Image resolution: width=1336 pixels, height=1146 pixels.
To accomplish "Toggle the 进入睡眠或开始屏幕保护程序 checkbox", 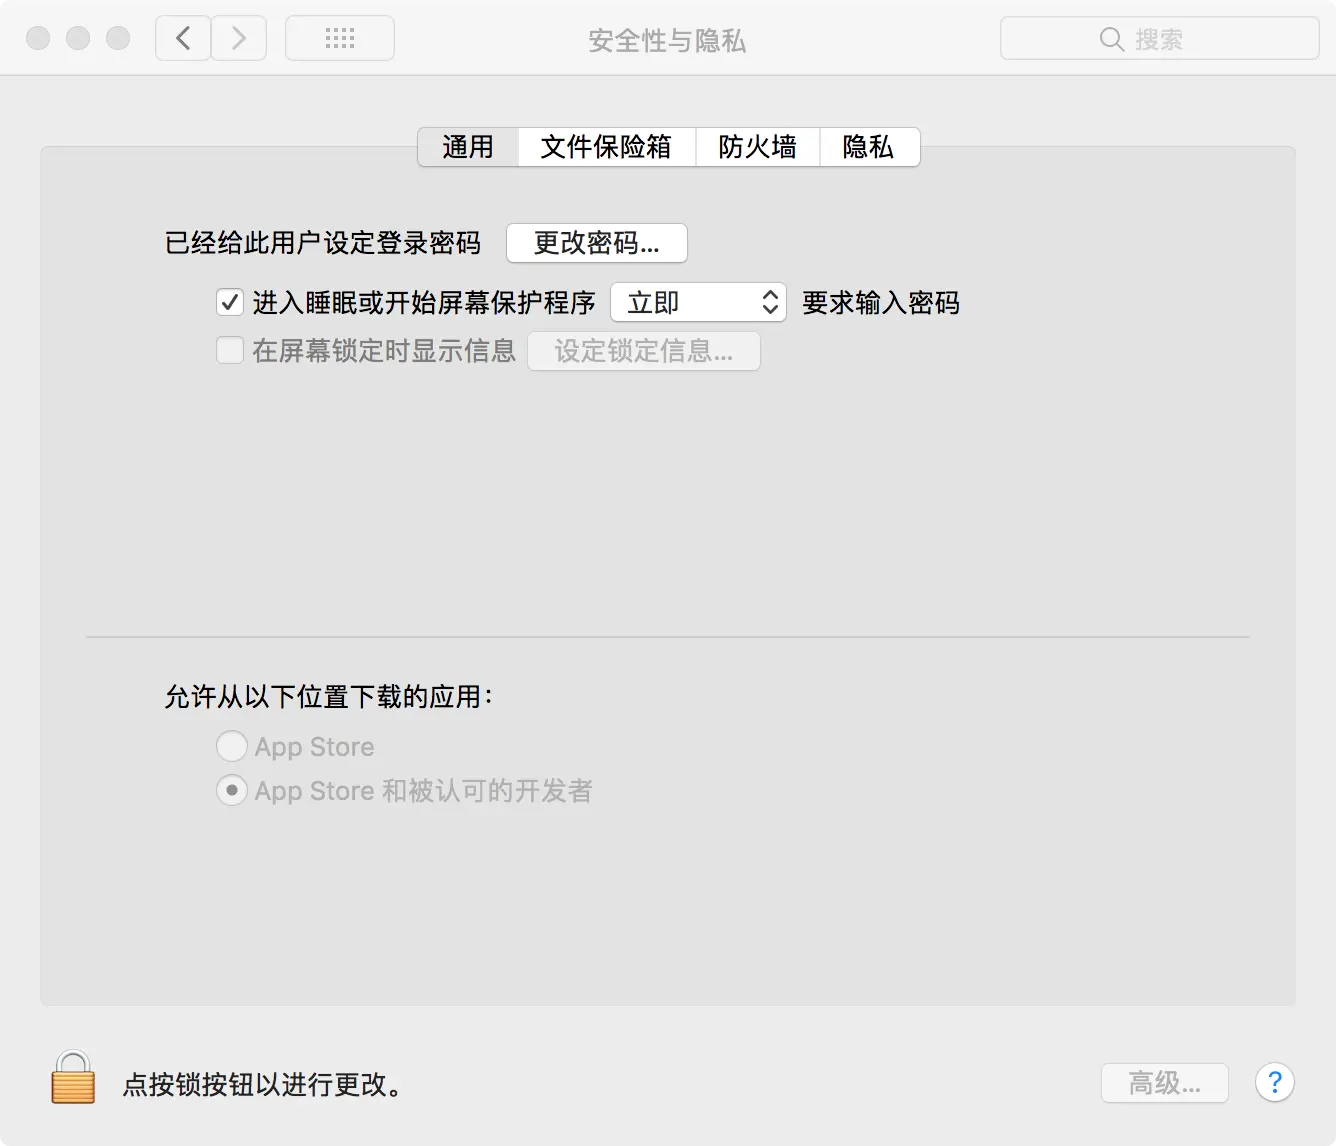I will (x=230, y=302).
